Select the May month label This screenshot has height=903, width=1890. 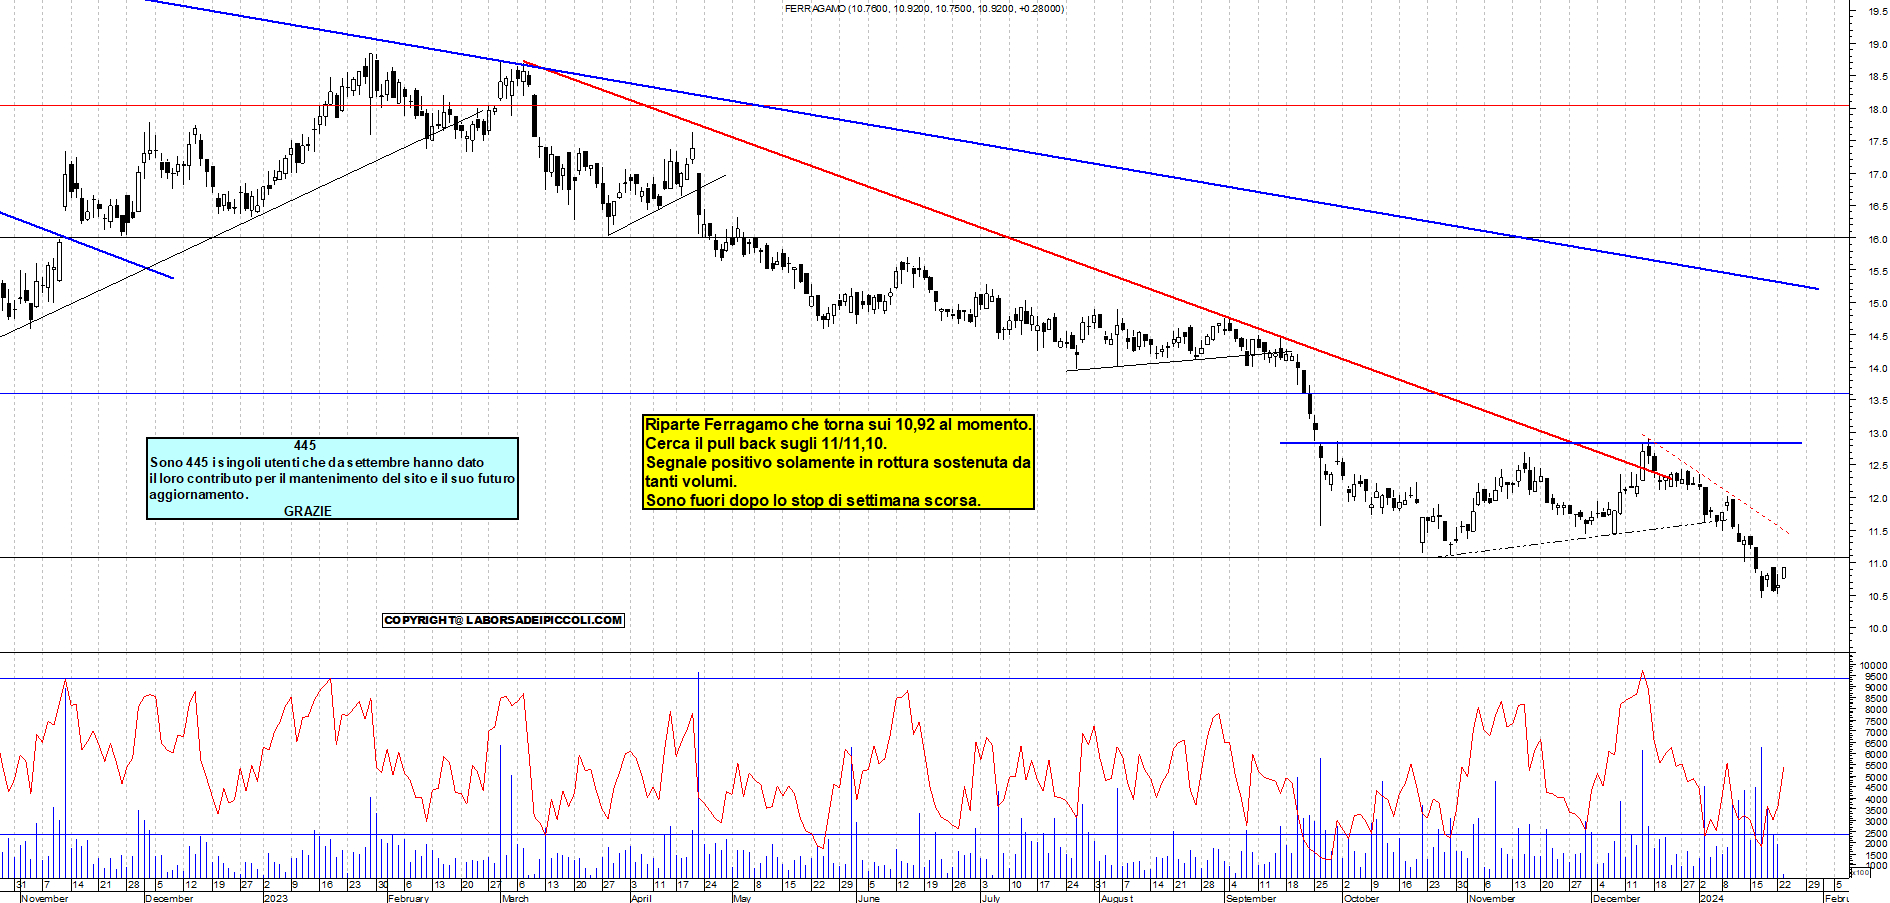(x=742, y=898)
